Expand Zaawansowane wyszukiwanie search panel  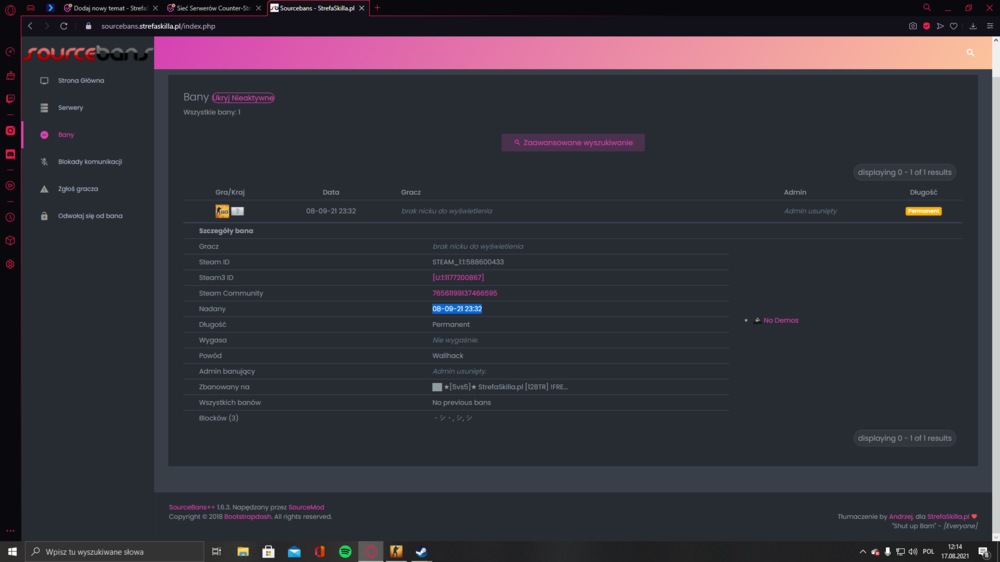573,142
